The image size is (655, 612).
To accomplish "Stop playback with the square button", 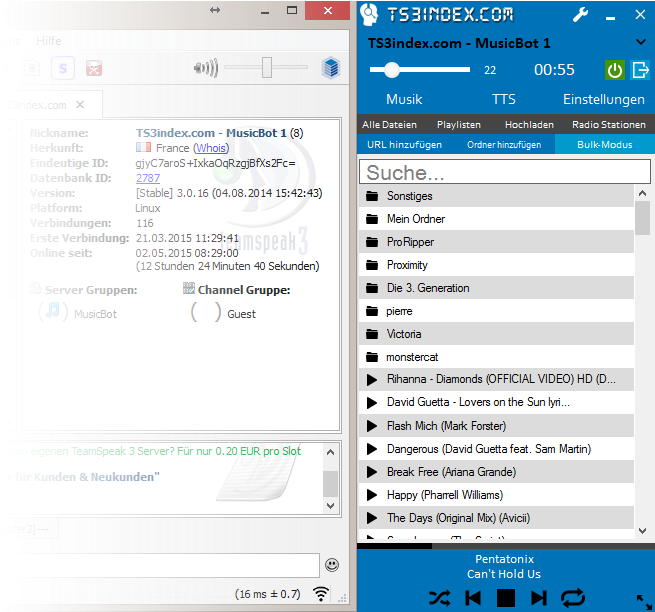I will 505,598.
